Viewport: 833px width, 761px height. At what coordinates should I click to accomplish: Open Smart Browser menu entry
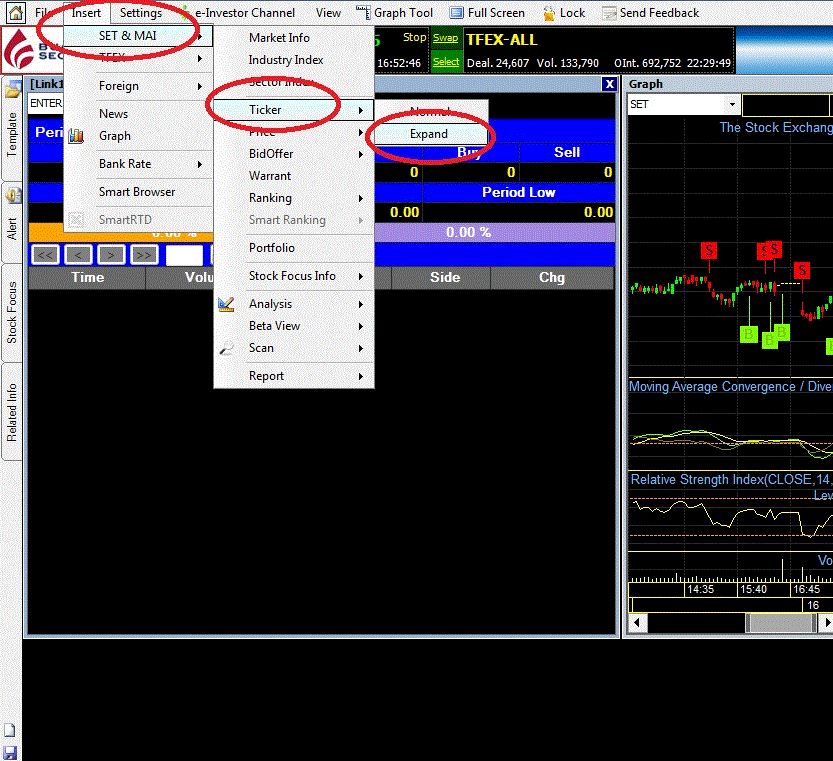(x=138, y=192)
